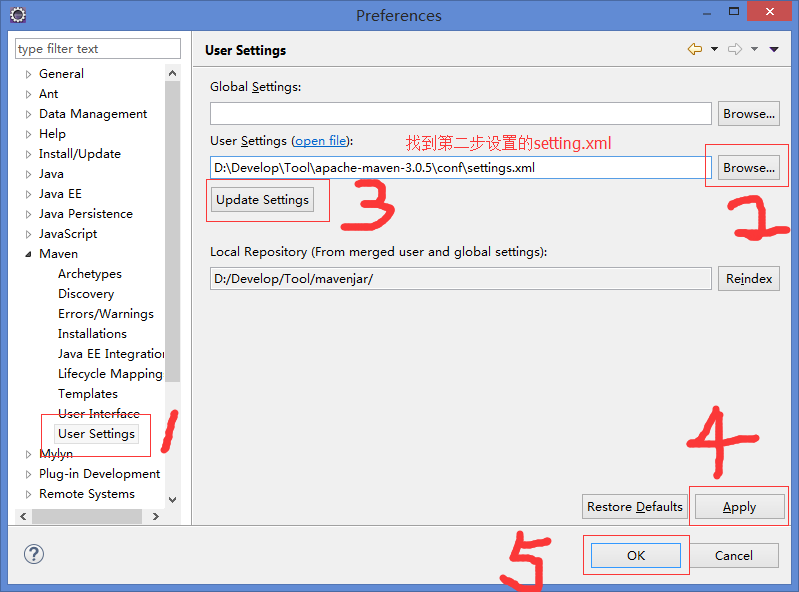Open the forward history dropdown arrow
This screenshot has height=592, width=799.
coord(754,49)
